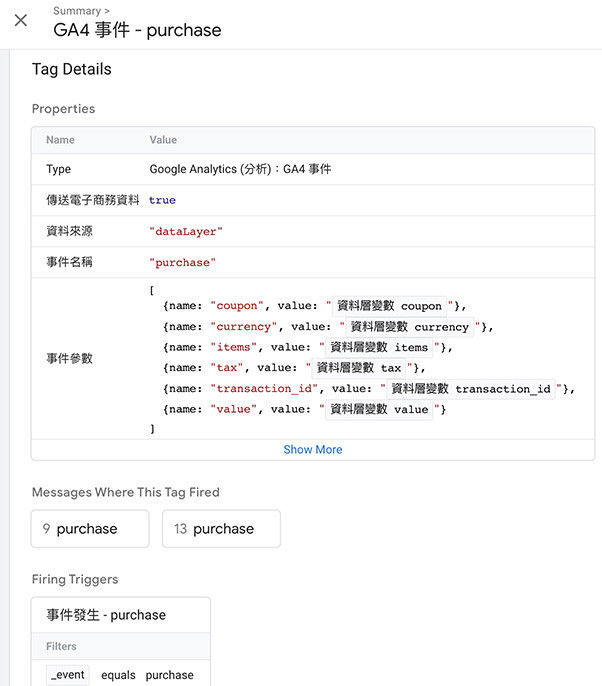602x686 pixels.
Task: Click the "coupon" parameter name
Action: coord(237,306)
